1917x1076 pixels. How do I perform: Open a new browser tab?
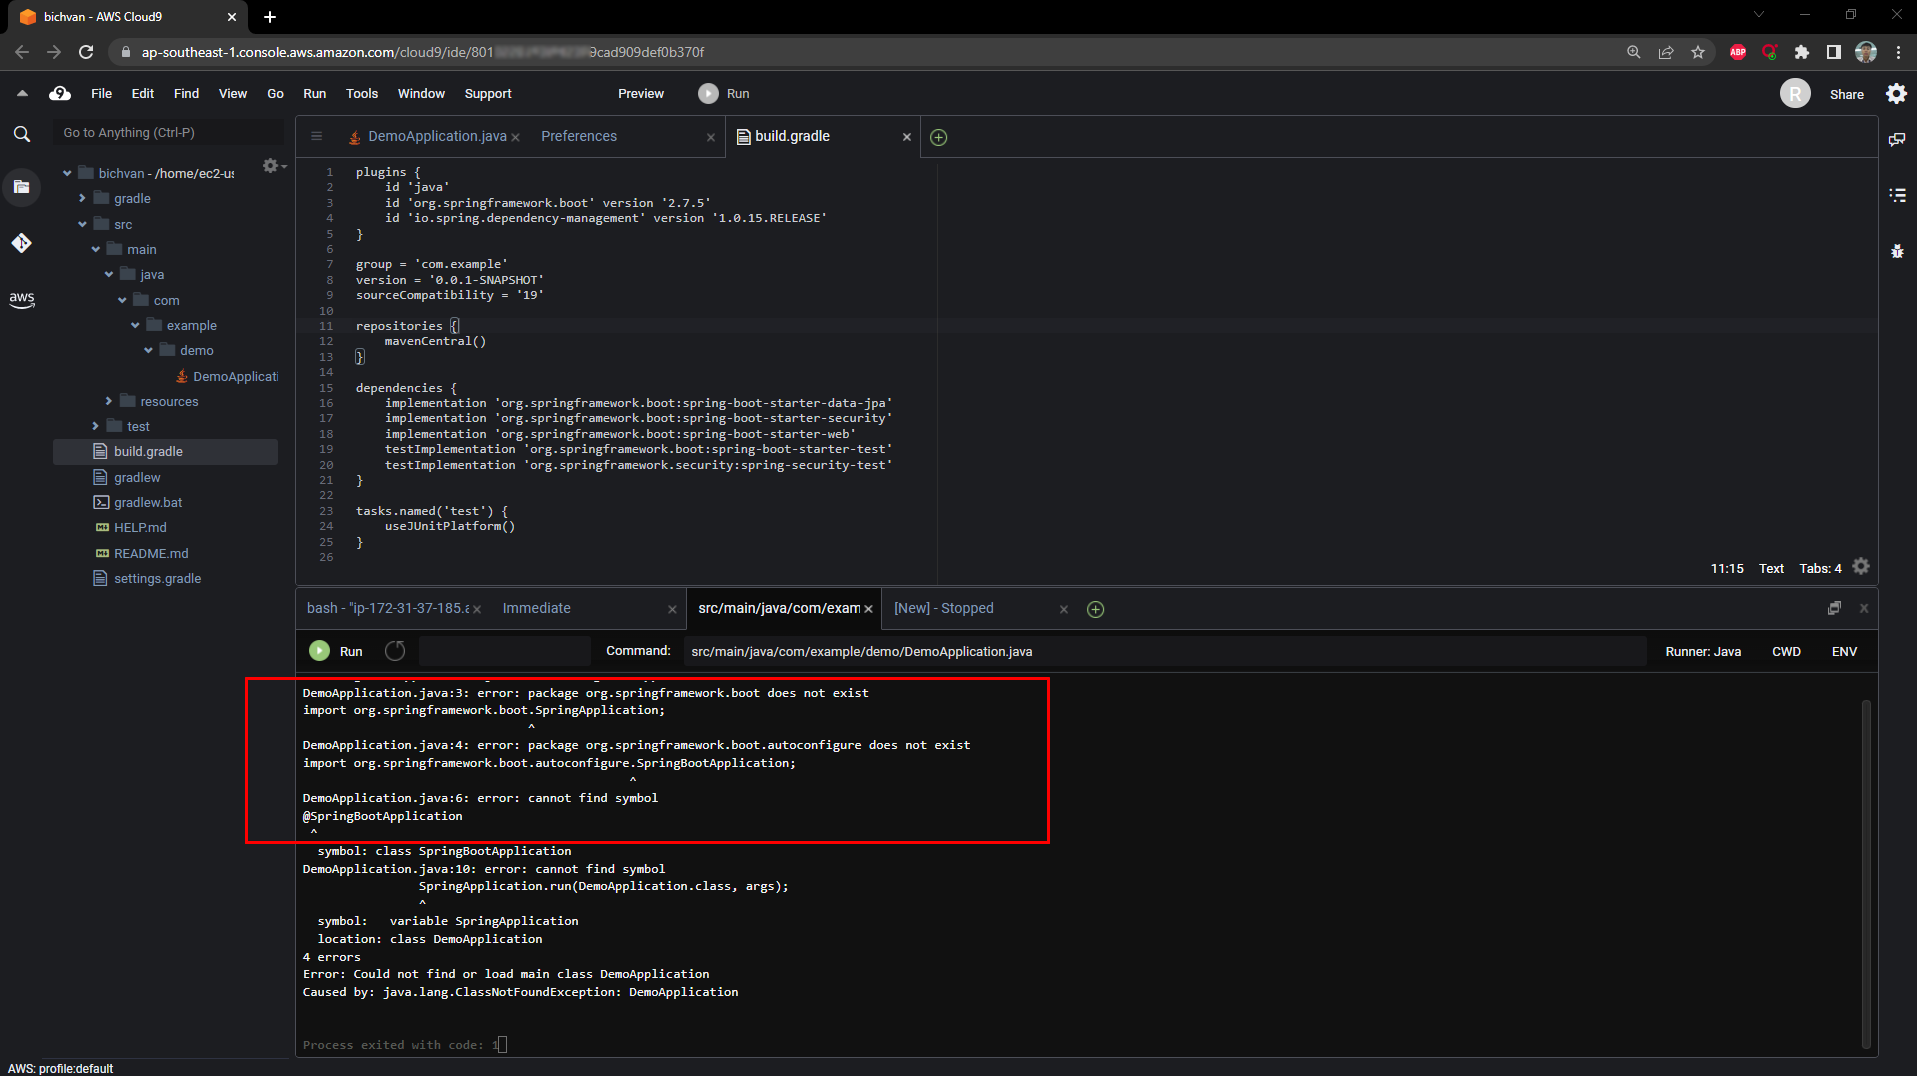click(270, 17)
